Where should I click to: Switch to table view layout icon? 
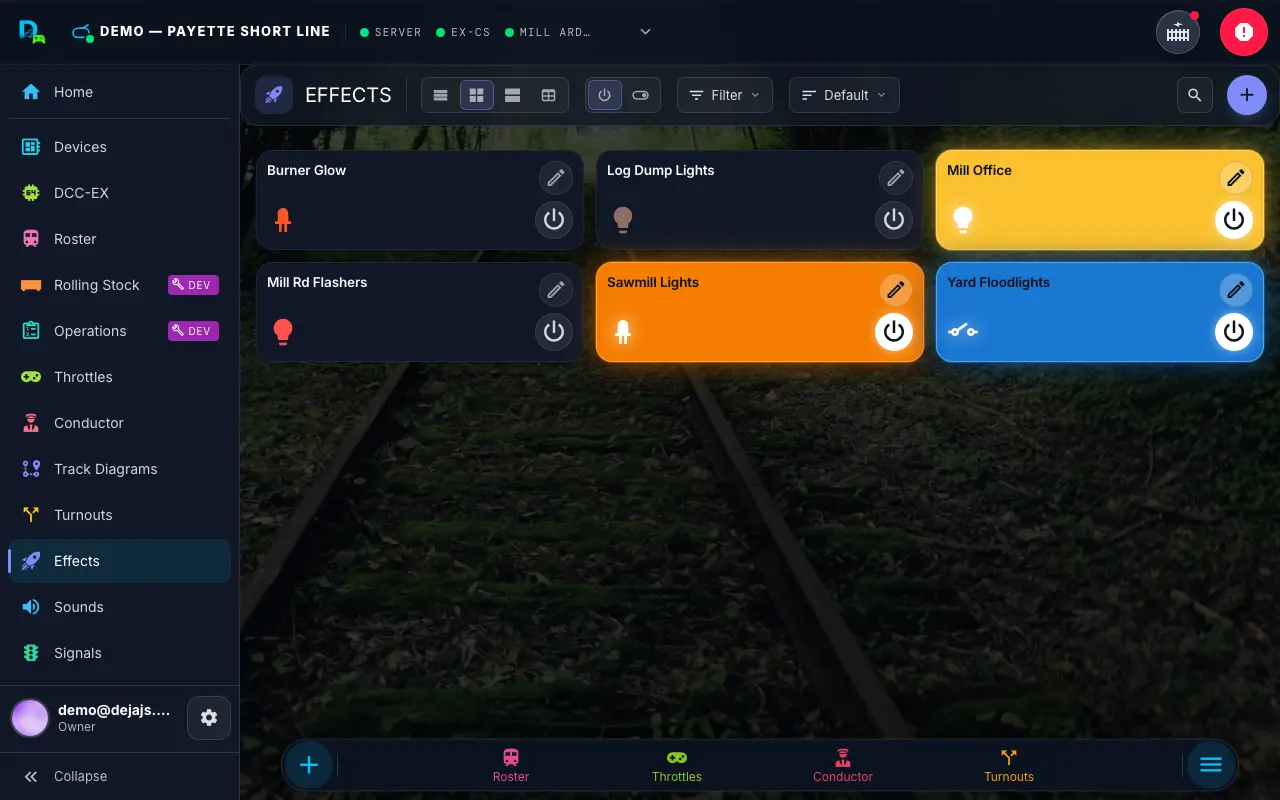(549, 96)
